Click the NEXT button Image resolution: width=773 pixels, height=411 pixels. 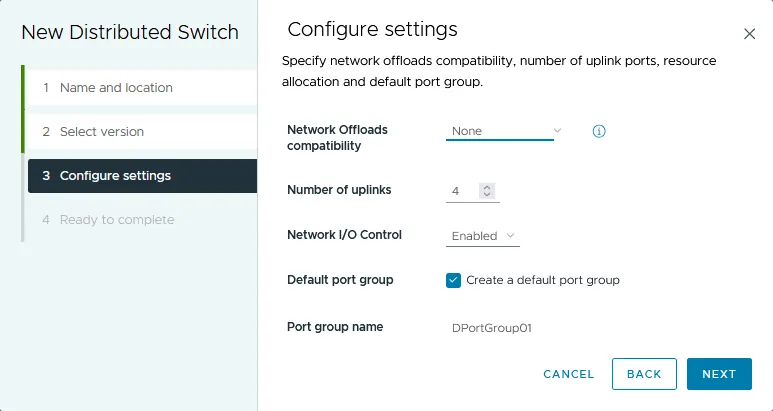click(x=719, y=374)
